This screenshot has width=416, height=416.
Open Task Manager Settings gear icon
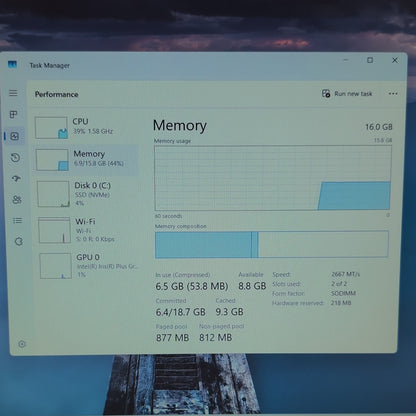click(22, 344)
